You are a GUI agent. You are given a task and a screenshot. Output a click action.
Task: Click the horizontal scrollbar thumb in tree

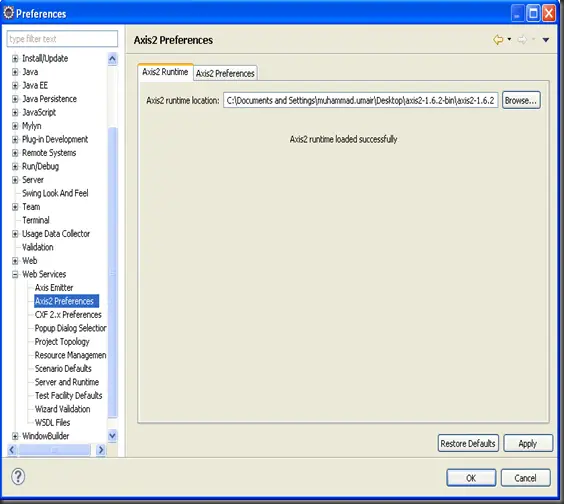click(54, 450)
